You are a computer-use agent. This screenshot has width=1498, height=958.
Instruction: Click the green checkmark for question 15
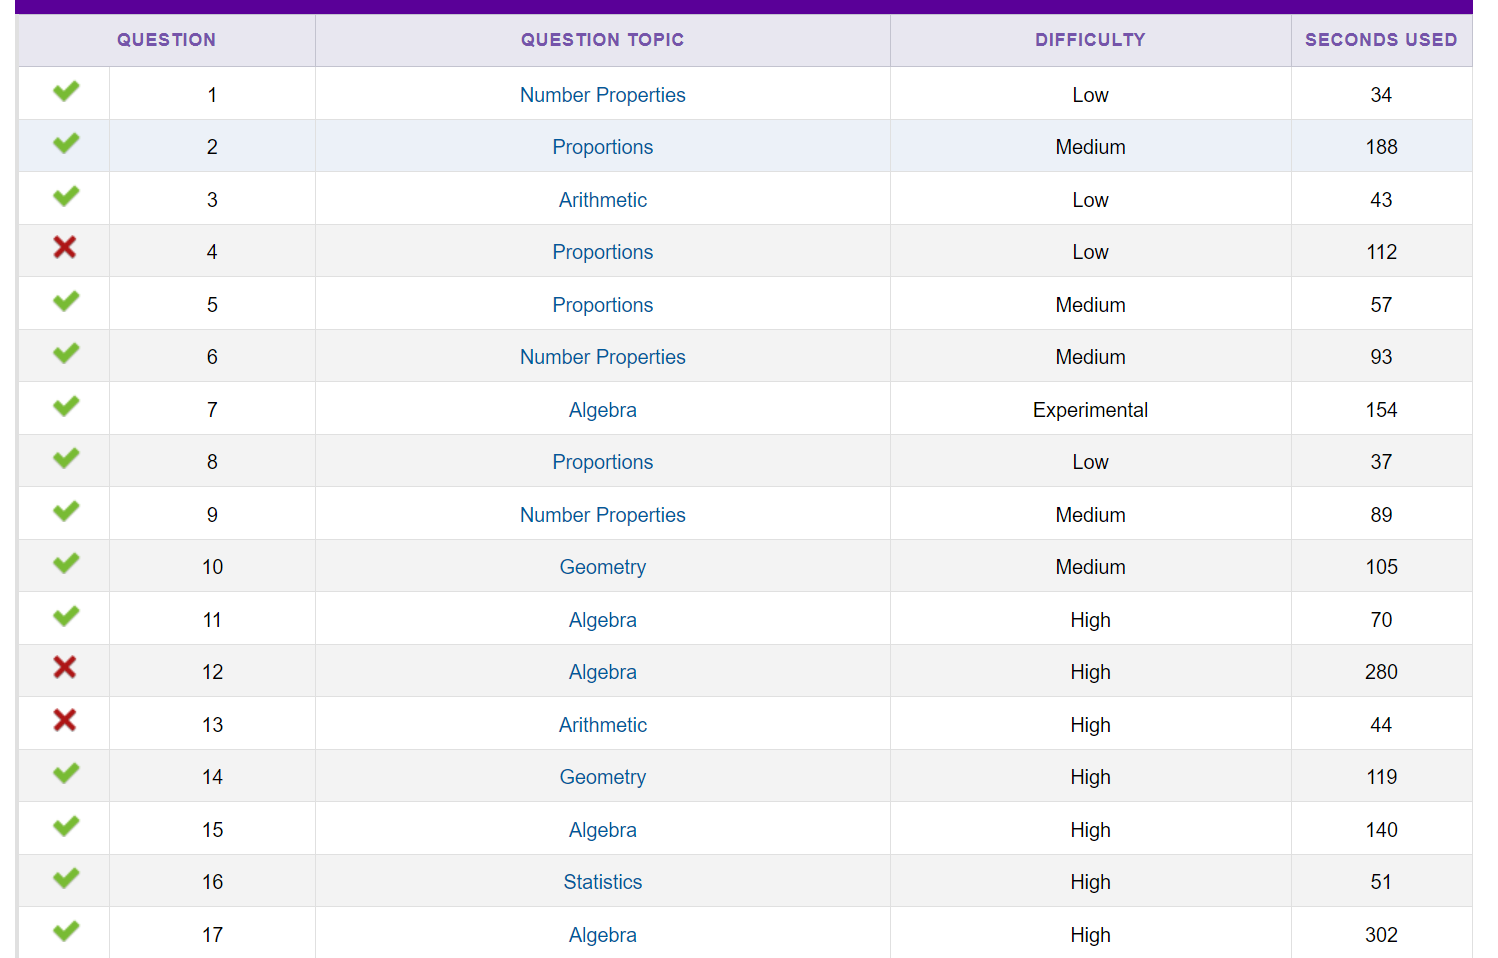click(x=66, y=827)
